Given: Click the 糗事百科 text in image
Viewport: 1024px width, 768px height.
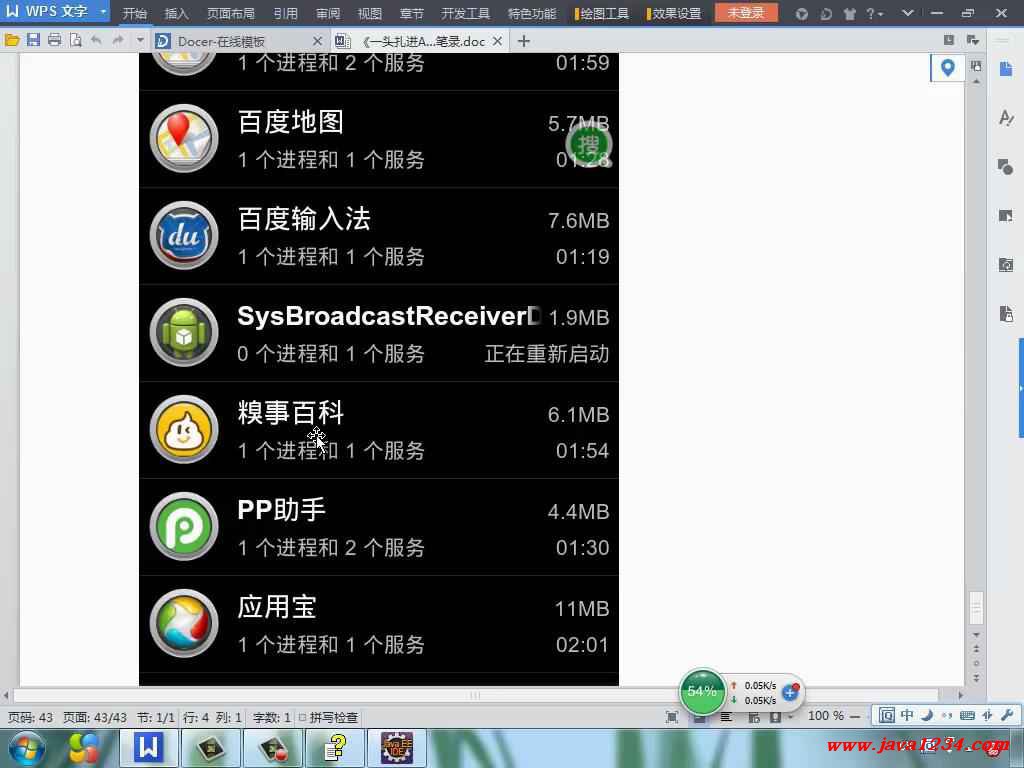Looking at the screenshot, I should point(291,413).
